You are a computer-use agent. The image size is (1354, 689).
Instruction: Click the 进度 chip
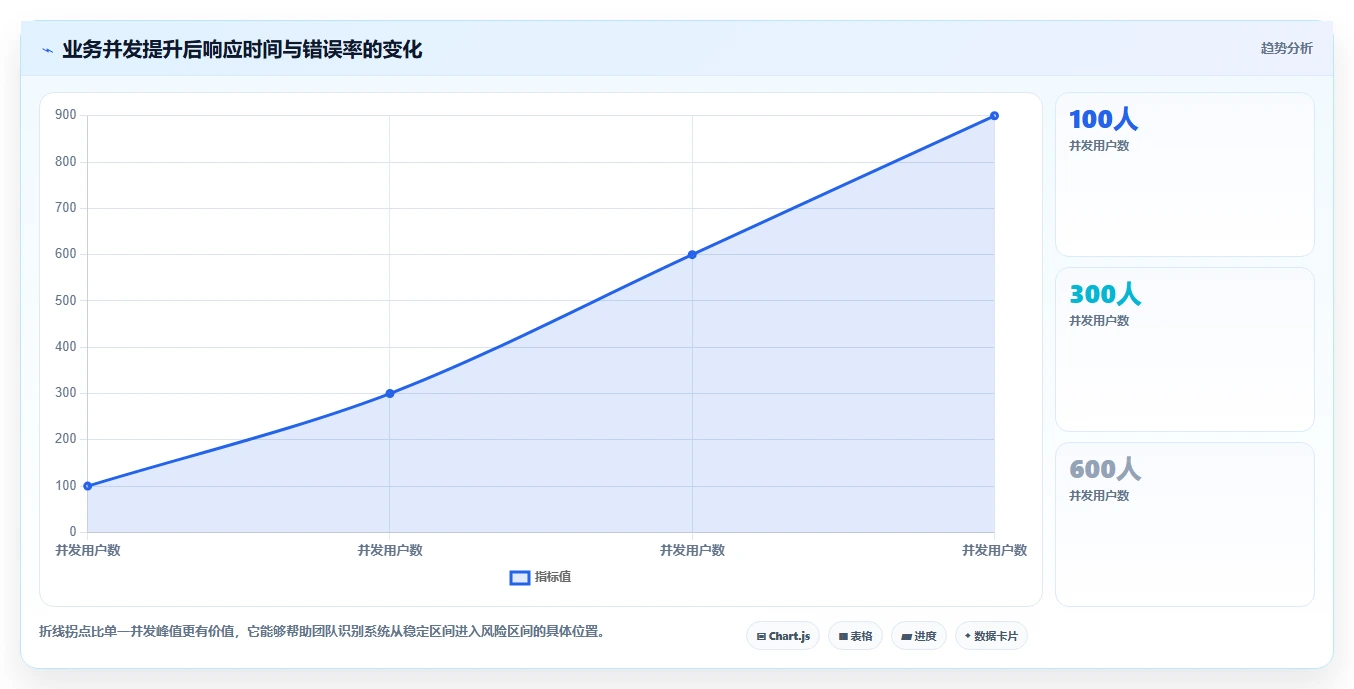[x=919, y=636]
